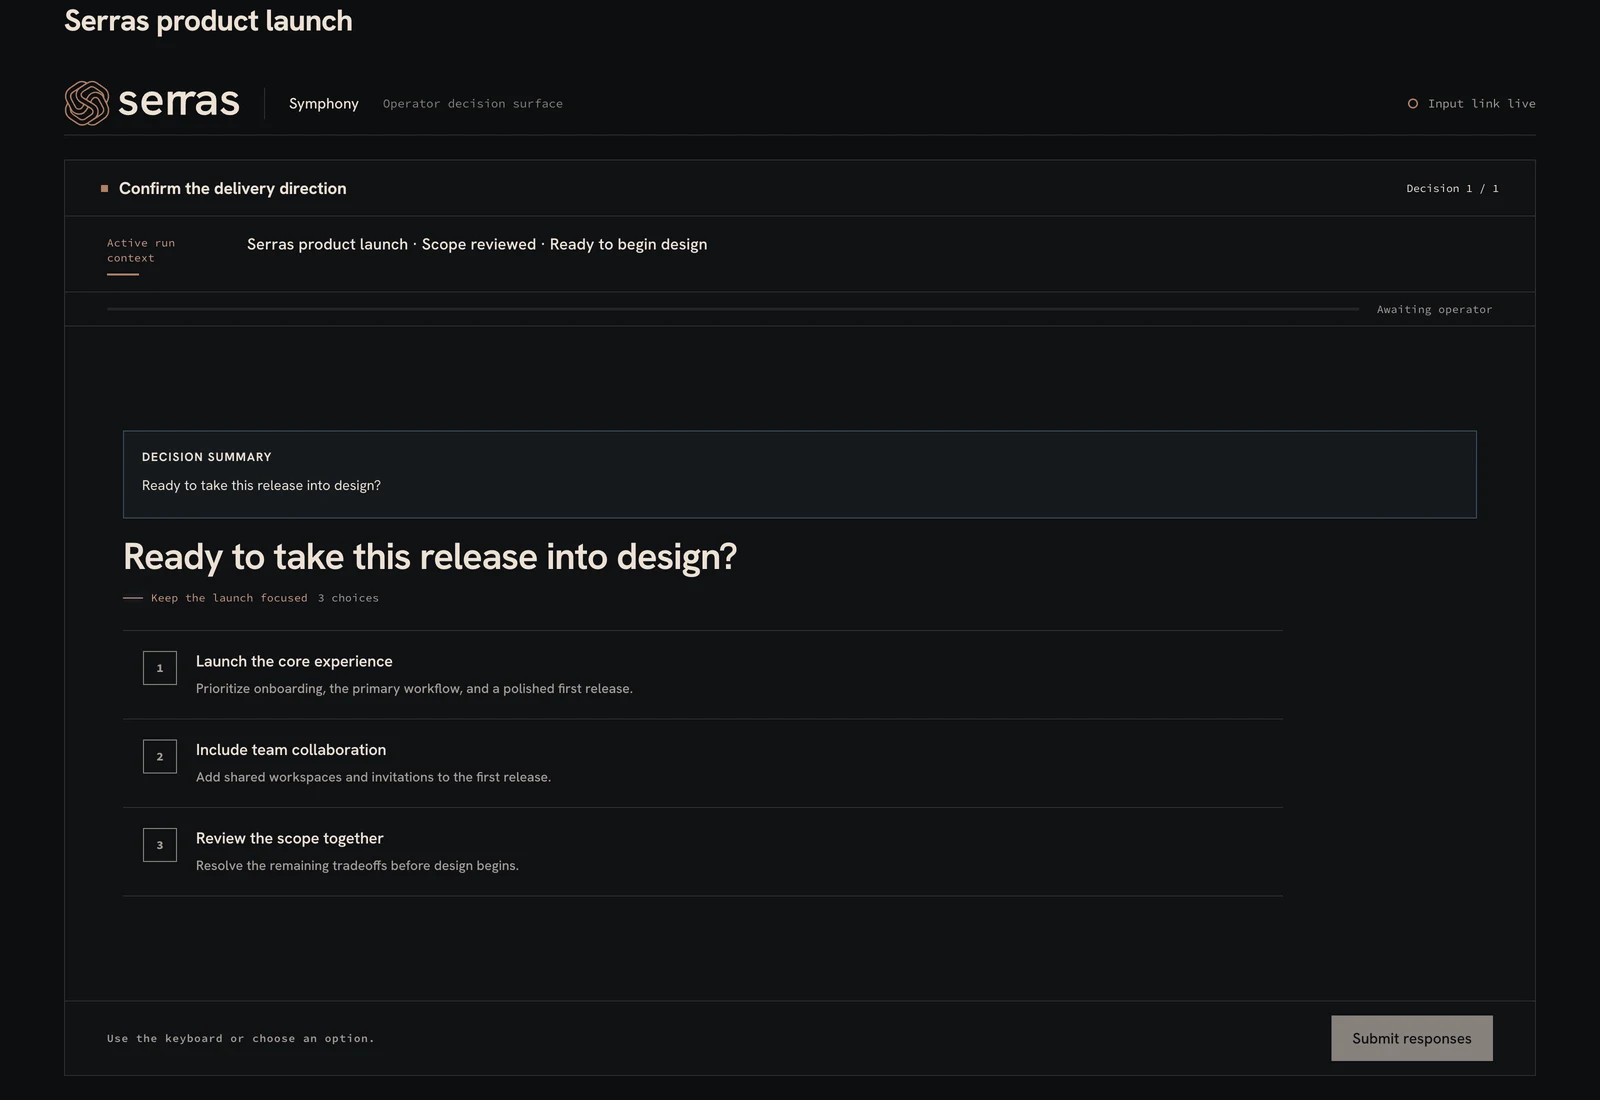Submit responses with the bottom button
This screenshot has height=1100, width=1600.
tap(1412, 1038)
